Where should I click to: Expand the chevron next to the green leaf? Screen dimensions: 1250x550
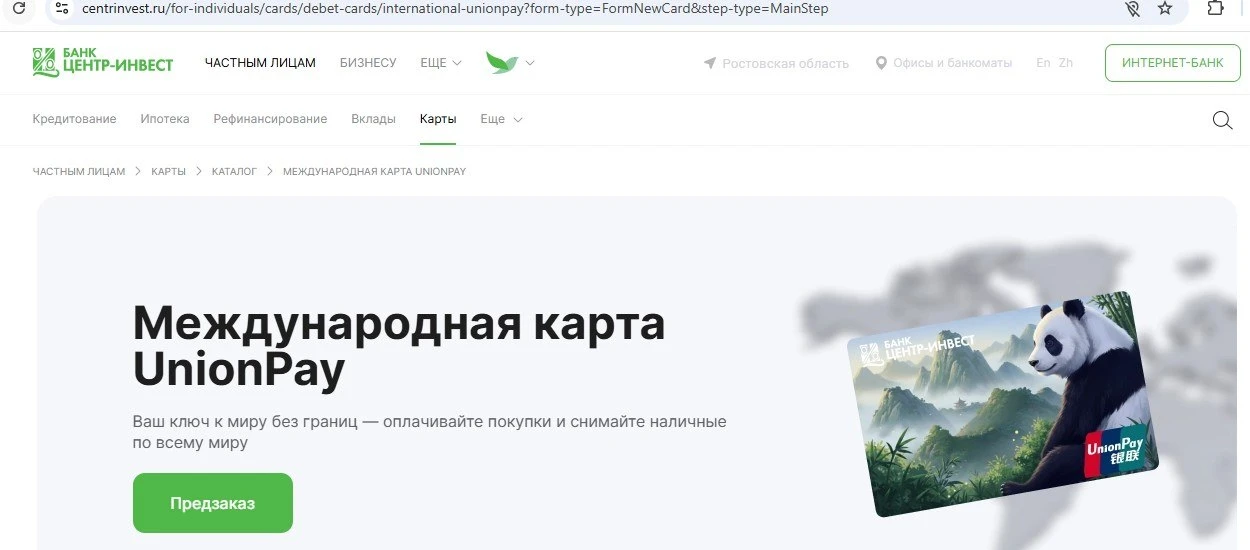(530, 62)
